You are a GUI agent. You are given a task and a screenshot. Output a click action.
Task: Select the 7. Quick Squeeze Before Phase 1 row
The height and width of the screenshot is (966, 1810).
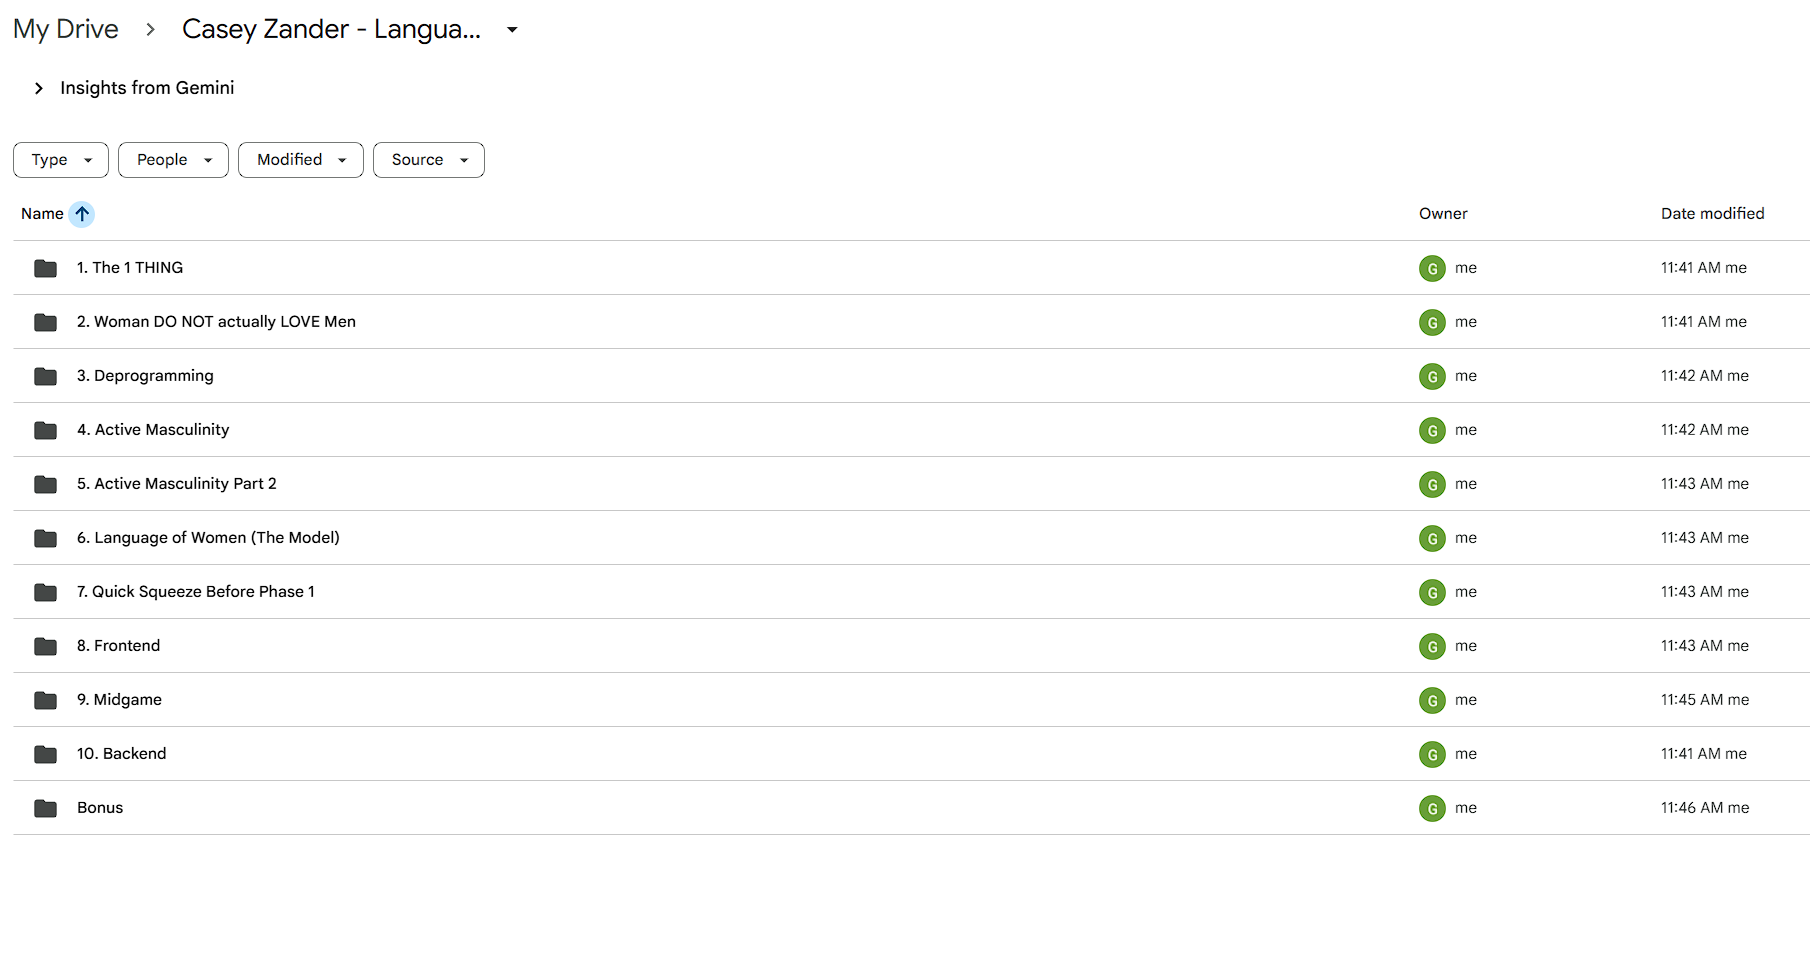tap(911, 592)
